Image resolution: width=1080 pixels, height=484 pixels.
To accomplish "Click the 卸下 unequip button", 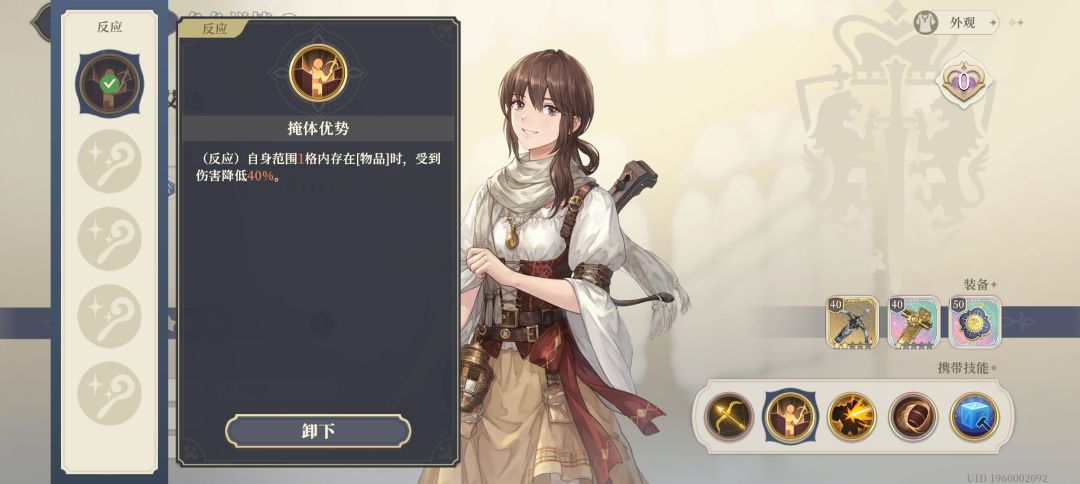I will (x=318, y=432).
